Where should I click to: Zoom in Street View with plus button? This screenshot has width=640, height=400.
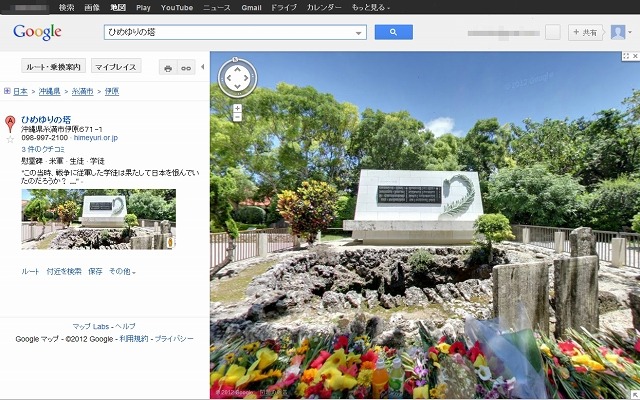238,108
